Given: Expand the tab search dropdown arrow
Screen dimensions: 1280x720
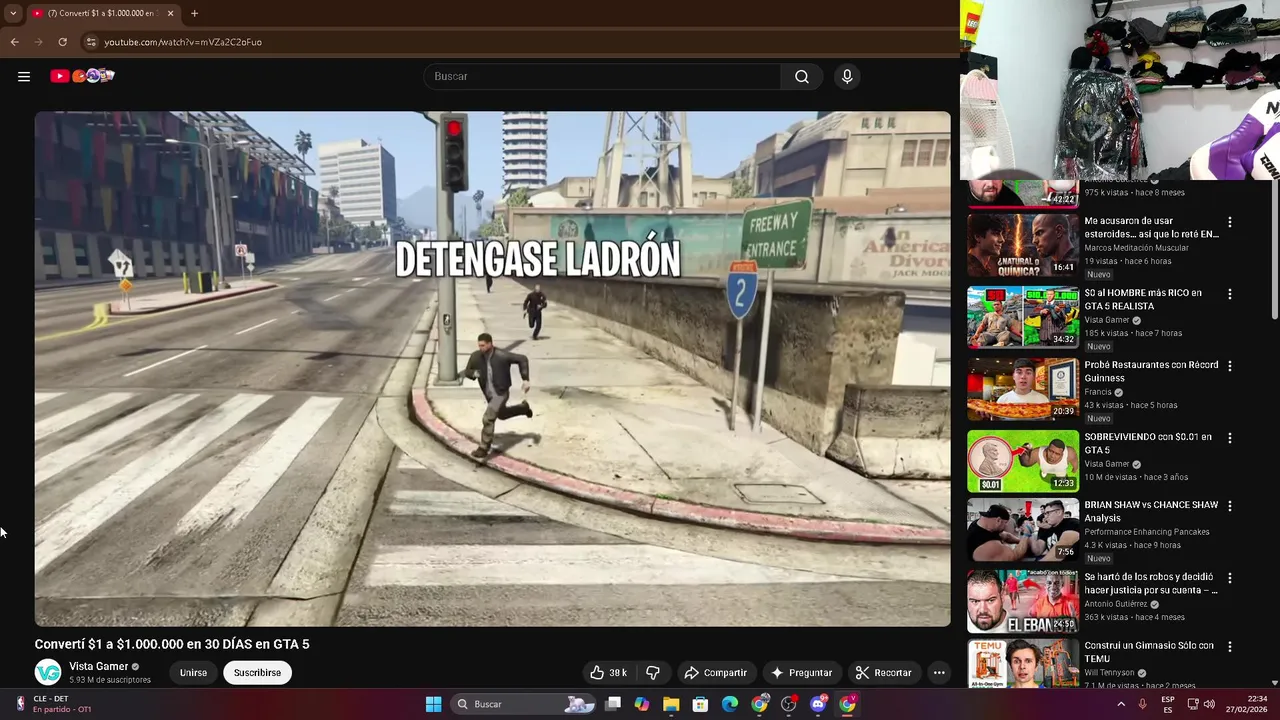Looking at the screenshot, I should pos(13,13).
